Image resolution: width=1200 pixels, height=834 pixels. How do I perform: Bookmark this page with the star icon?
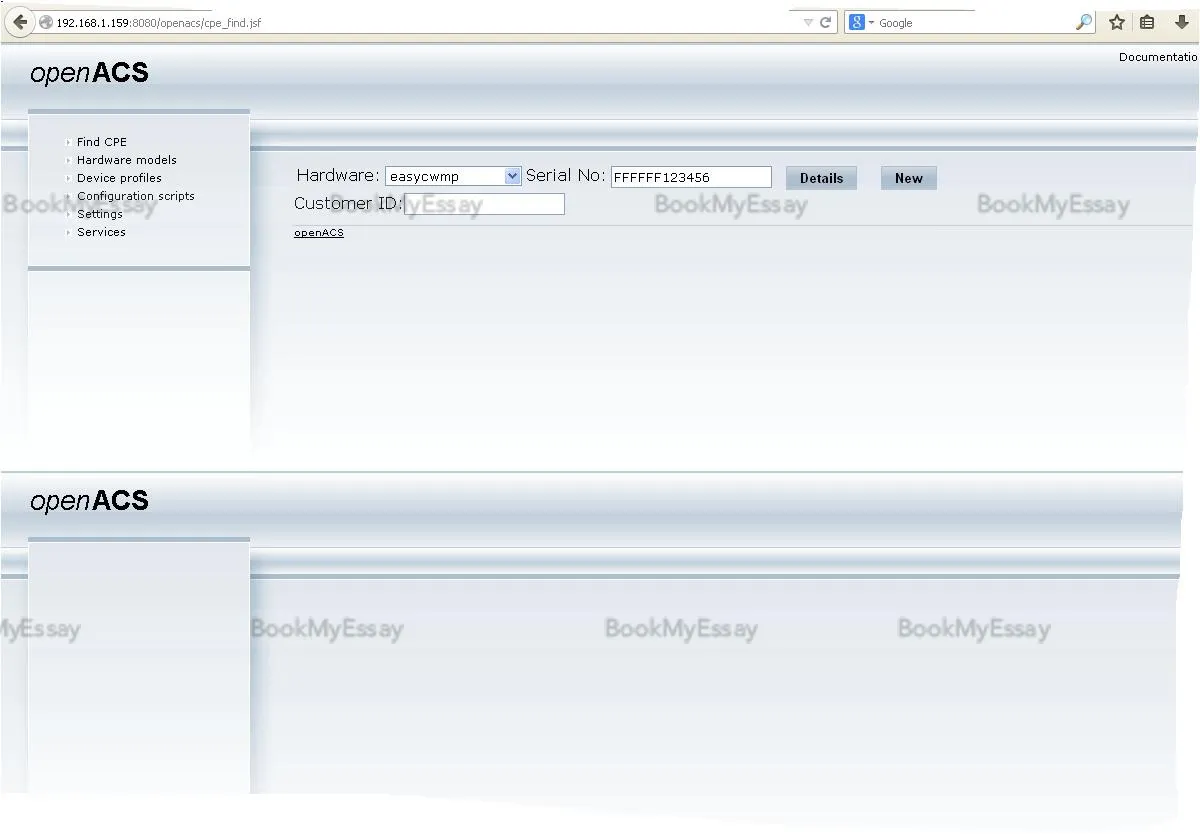pyautogui.click(x=1117, y=22)
